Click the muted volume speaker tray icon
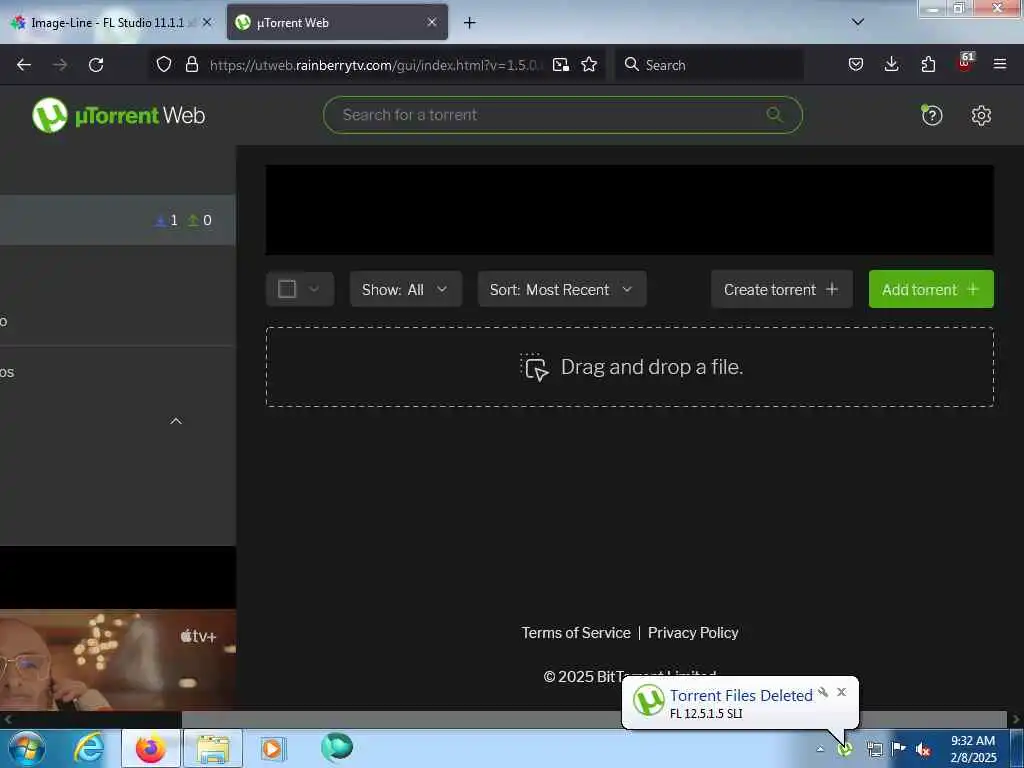The height and width of the screenshot is (768, 1024). coord(922,750)
